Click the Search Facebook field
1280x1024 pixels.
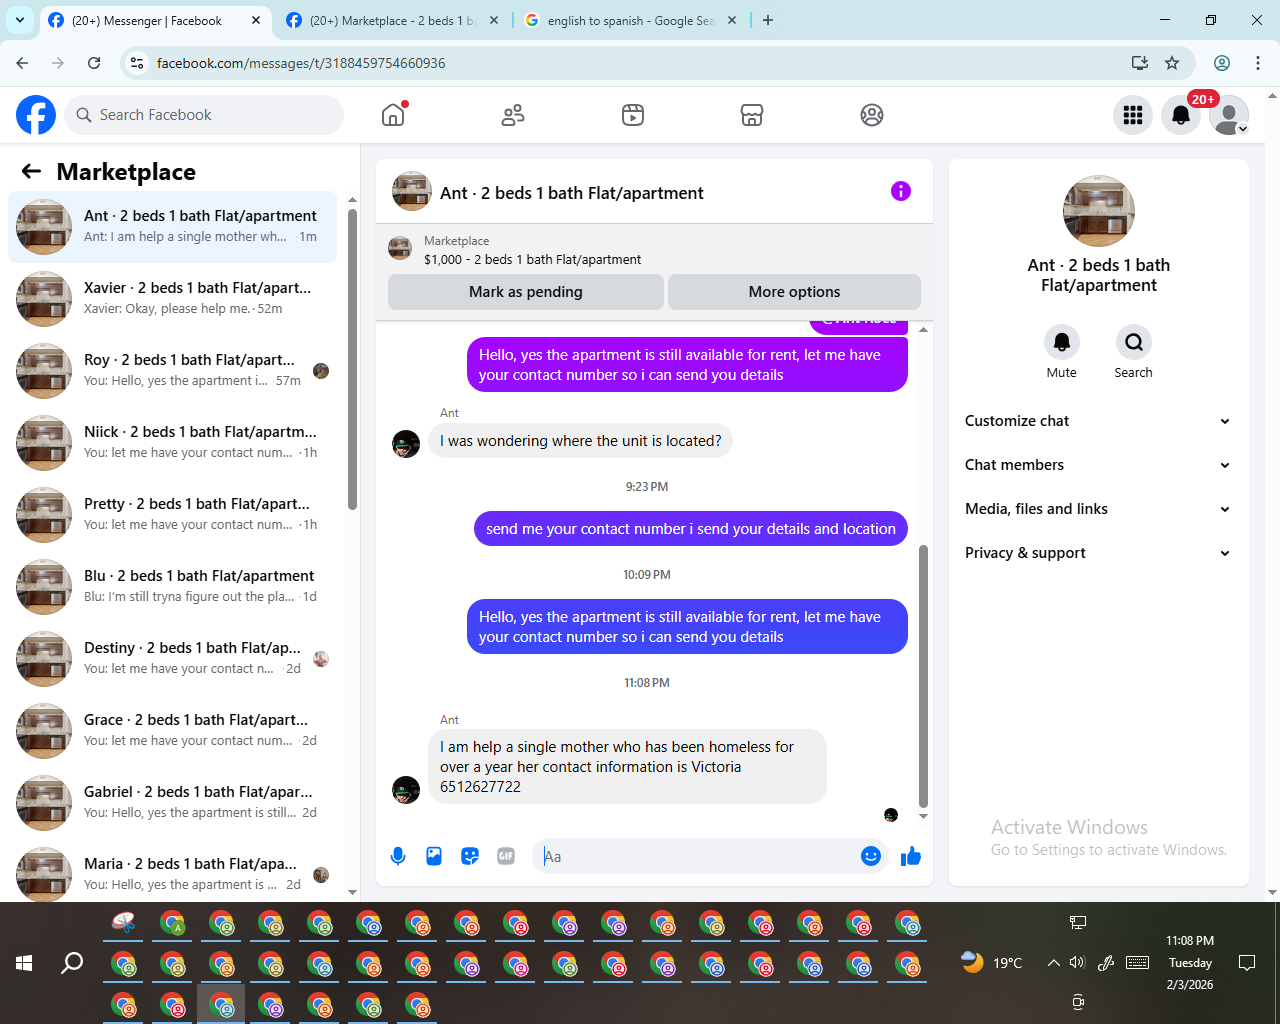(x=204, y=115)
